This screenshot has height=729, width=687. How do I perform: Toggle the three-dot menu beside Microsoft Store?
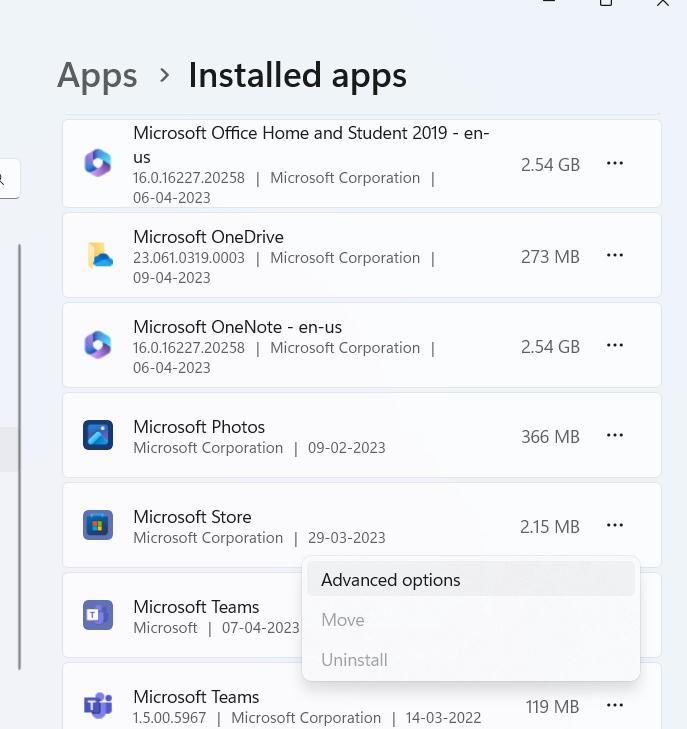(x=615, y=525)
